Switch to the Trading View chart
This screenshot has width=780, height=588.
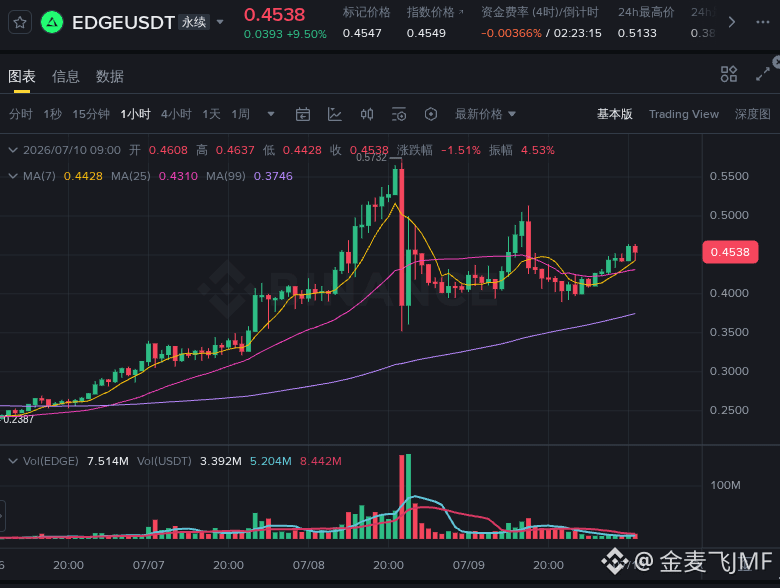click(x=684, y=114)
